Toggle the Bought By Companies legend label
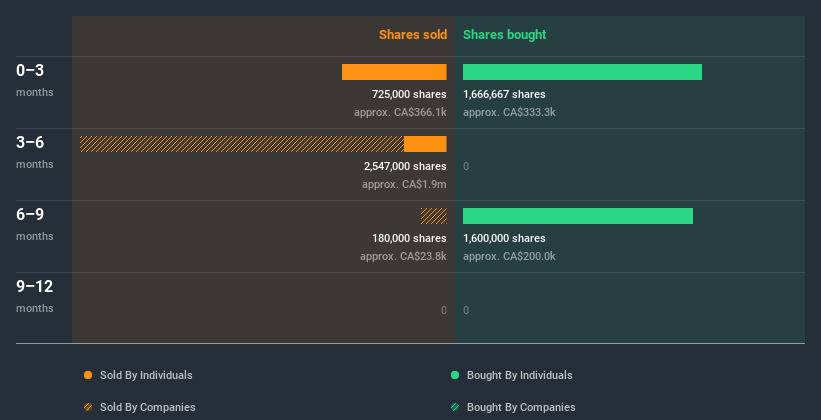Image resolution: width=821 pixels, height=420 pixels. pos(521,407)
